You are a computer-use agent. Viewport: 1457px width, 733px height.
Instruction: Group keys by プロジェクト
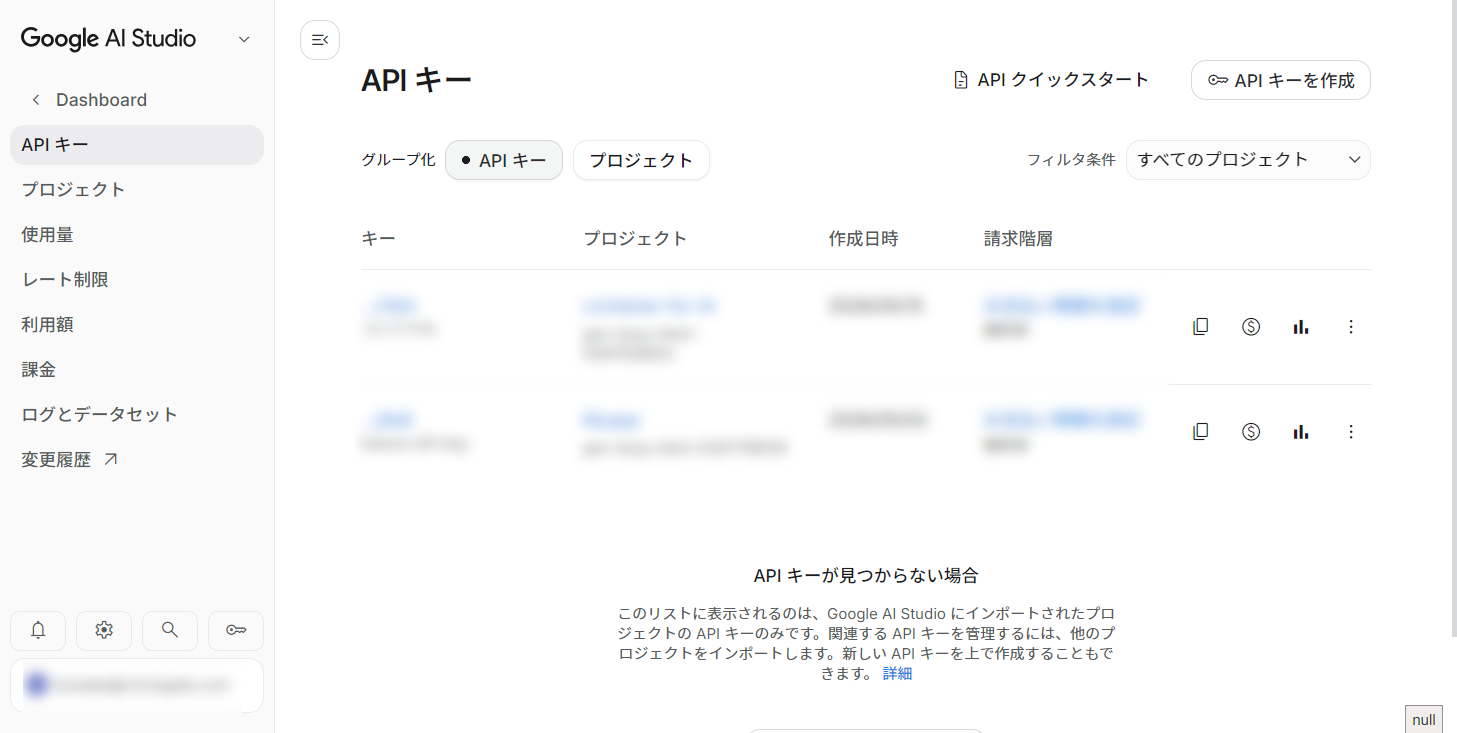[641, 160]
